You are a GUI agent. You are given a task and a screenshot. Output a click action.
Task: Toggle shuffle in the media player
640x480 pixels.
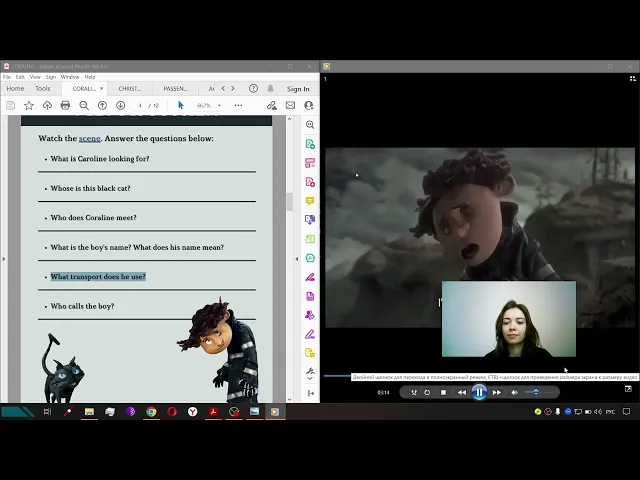point(414,392)
